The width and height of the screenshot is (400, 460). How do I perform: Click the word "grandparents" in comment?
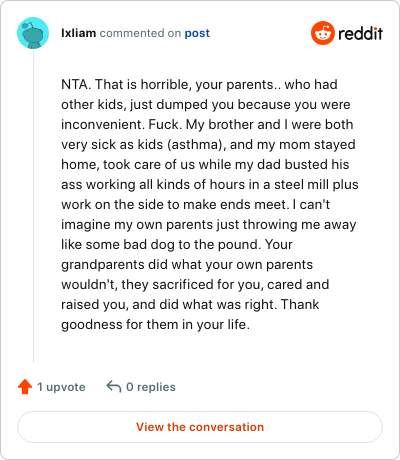point(103,265)
